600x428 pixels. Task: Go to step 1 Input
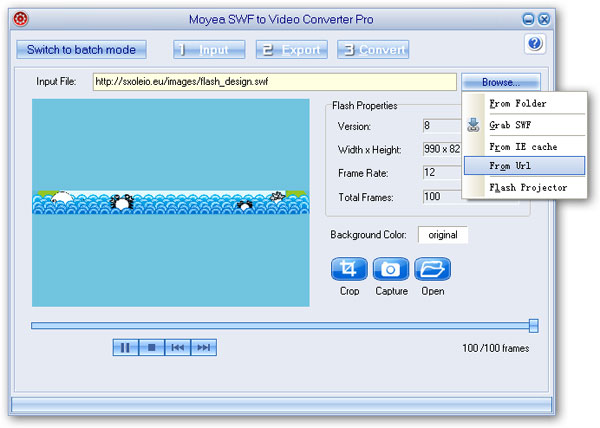click(x=209, y=50)
